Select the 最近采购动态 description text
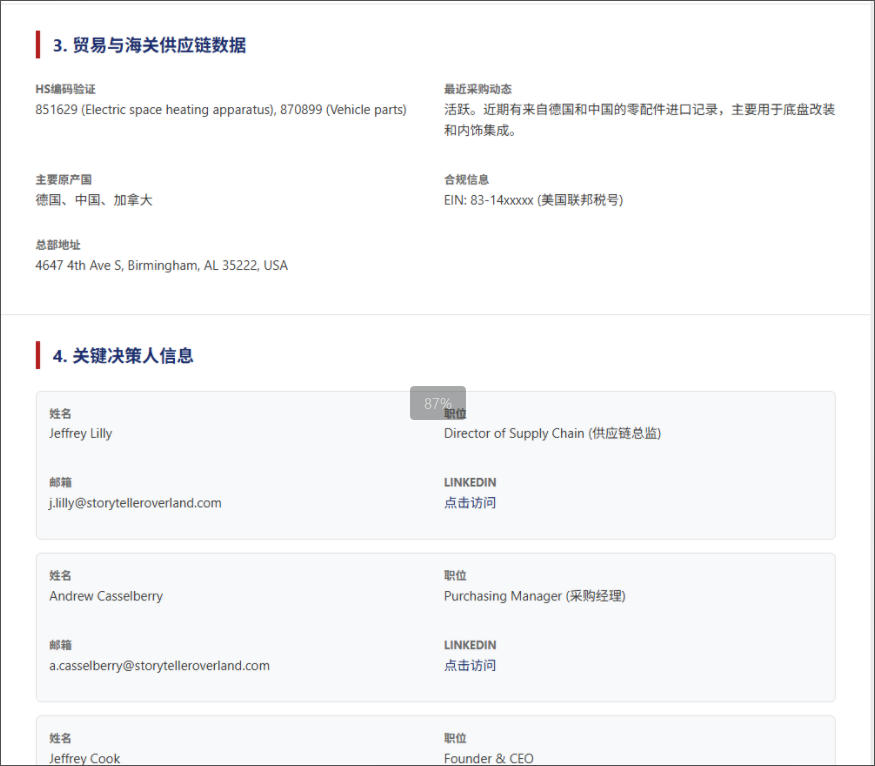Screen dimensions: 875x766 pos(640,119)
